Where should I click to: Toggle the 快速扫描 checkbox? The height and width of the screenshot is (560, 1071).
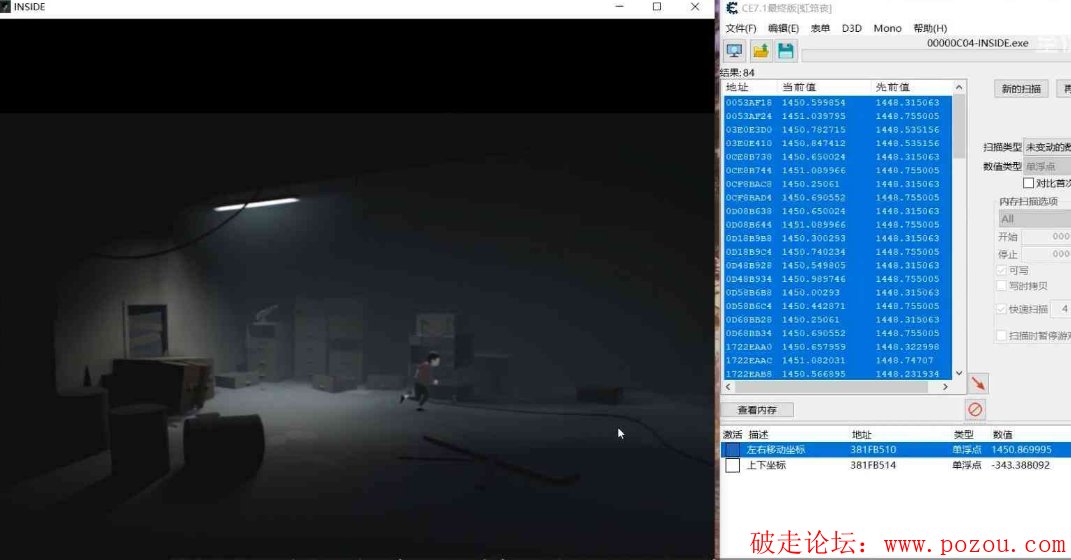(x=1001, y=309)
